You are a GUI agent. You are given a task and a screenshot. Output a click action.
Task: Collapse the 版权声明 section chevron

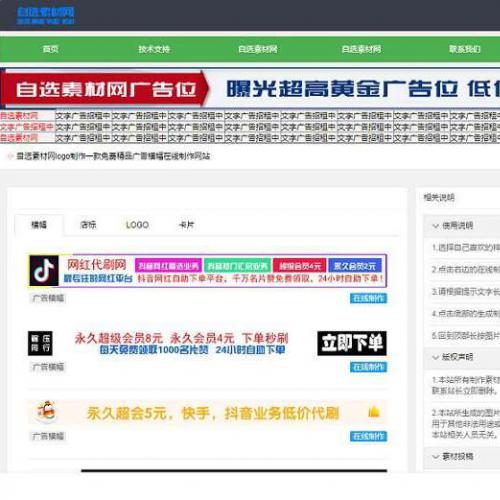[x=435, y=357]
